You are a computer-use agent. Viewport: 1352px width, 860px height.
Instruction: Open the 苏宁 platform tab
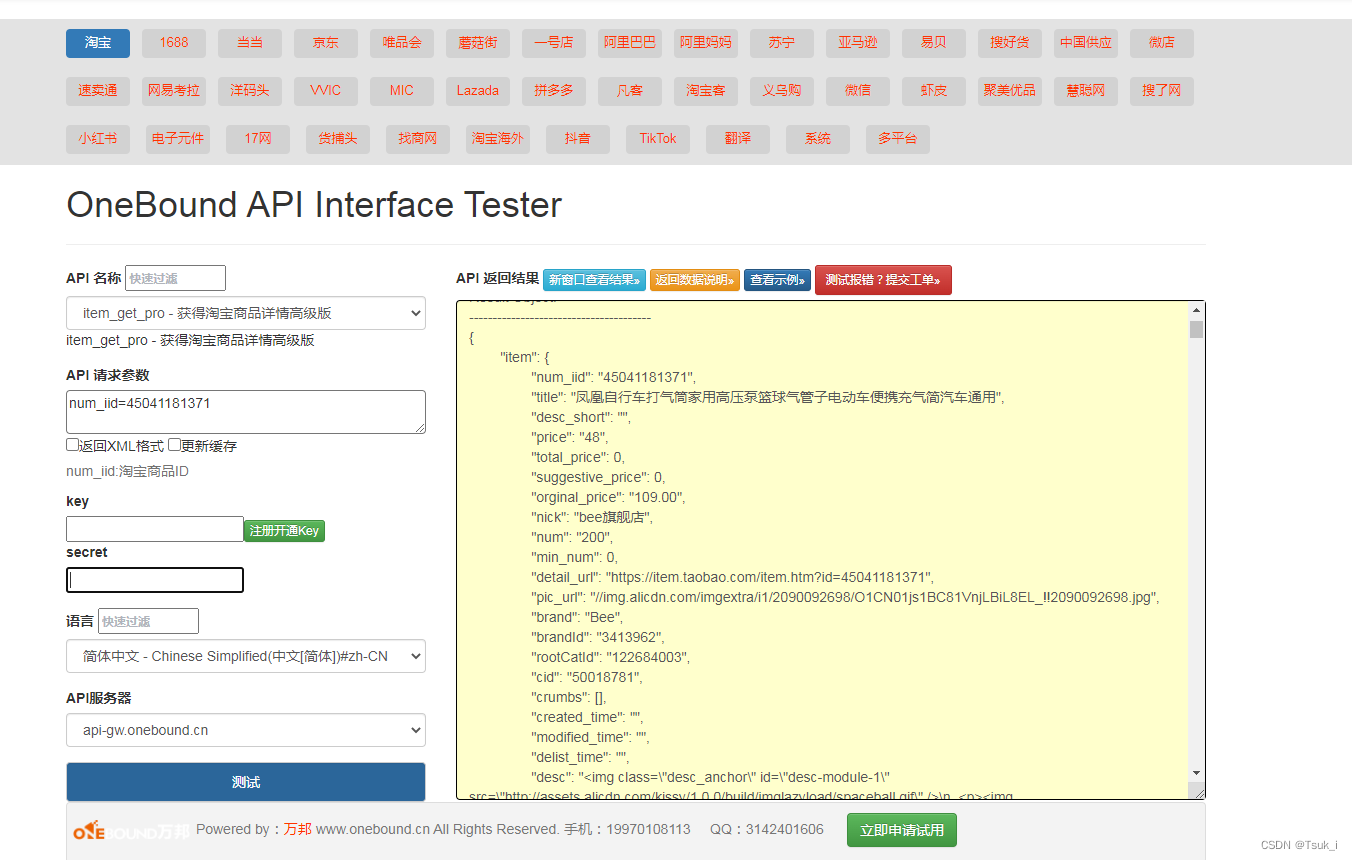(782, 43)
